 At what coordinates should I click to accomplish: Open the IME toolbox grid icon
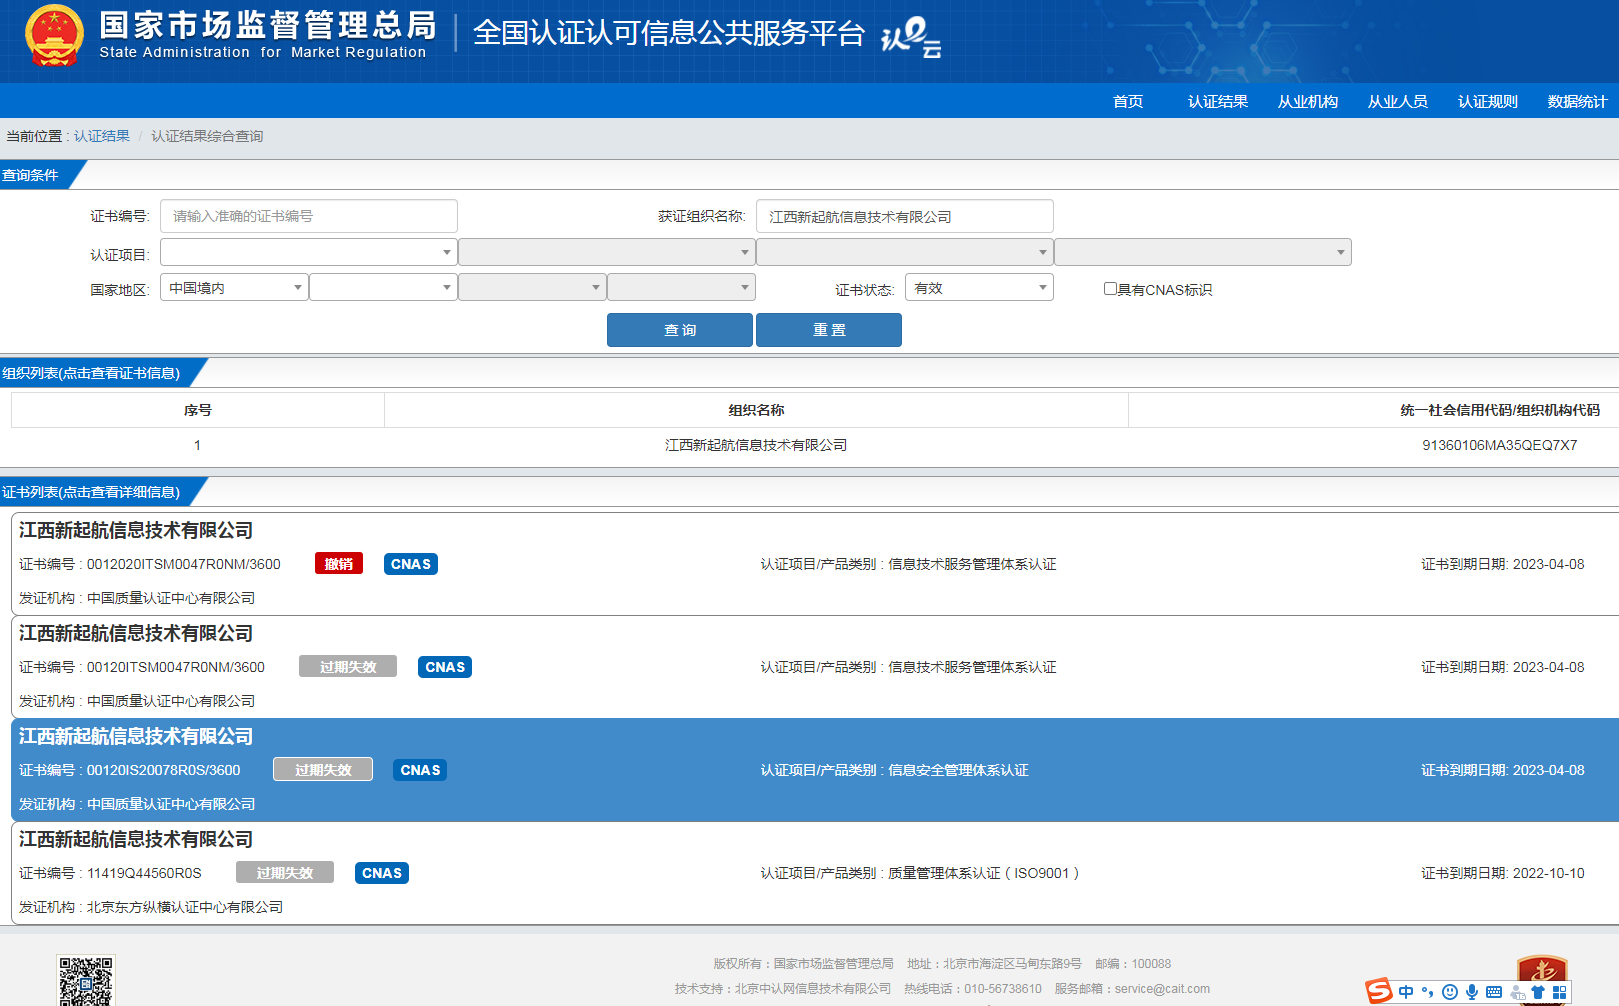pyautogui.click(x=1559, y=992)
